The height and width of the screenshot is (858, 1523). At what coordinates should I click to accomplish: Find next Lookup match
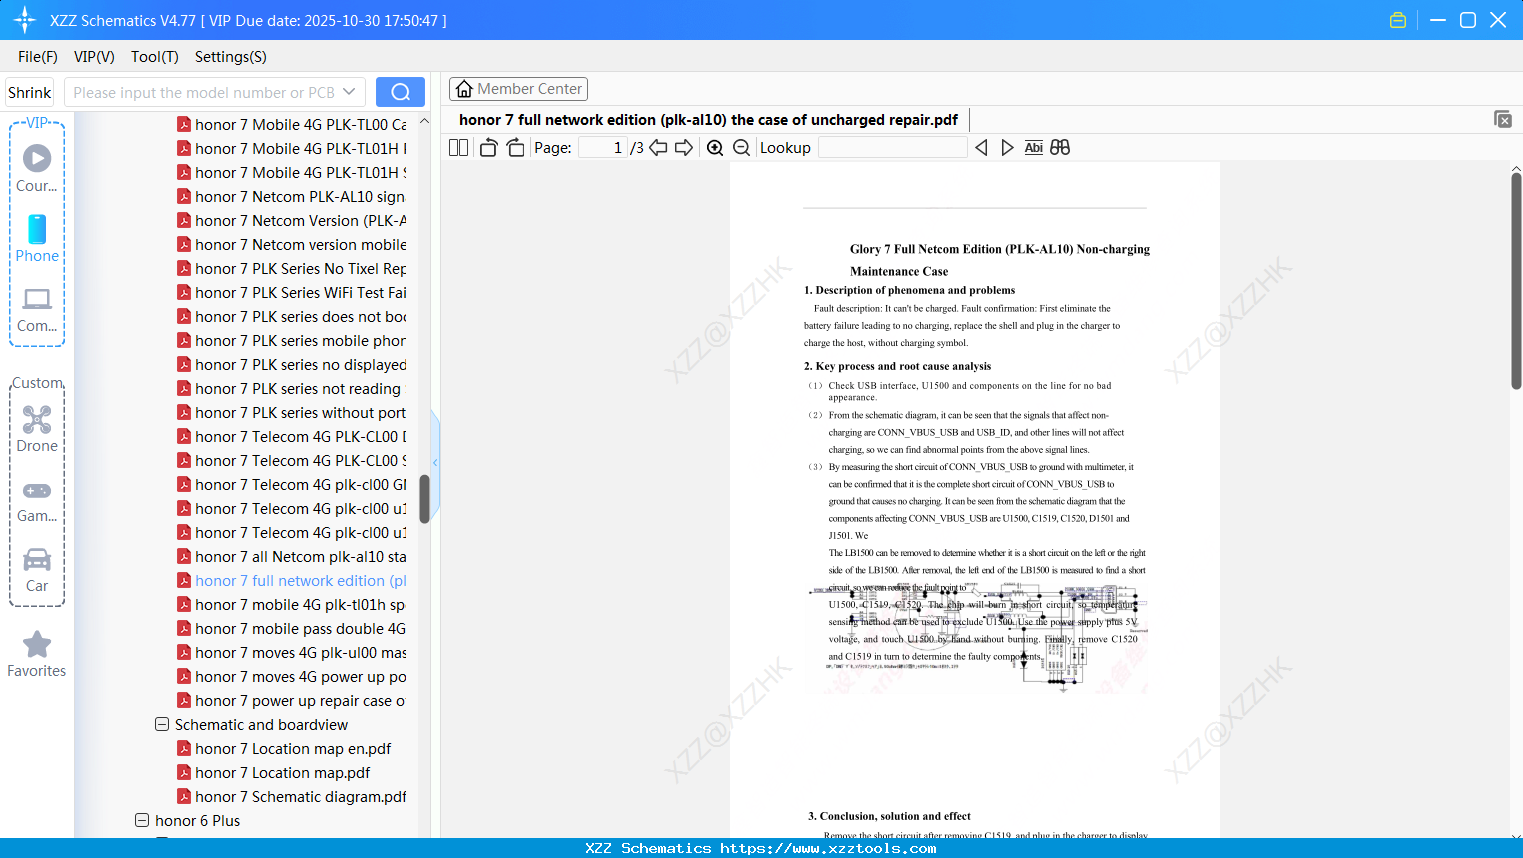1007,147
